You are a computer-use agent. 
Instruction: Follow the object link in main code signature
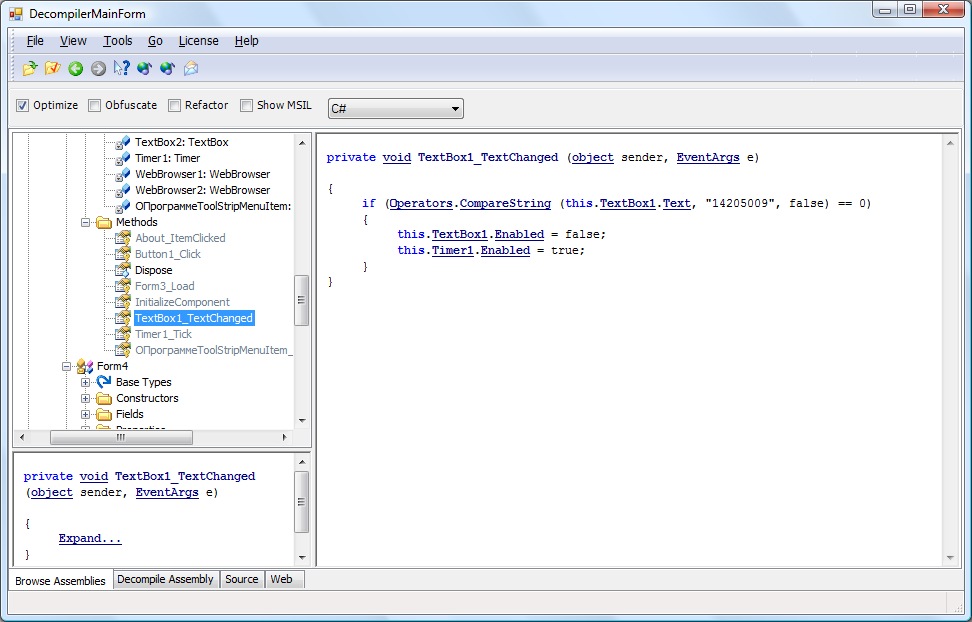(x=593, y=158)
